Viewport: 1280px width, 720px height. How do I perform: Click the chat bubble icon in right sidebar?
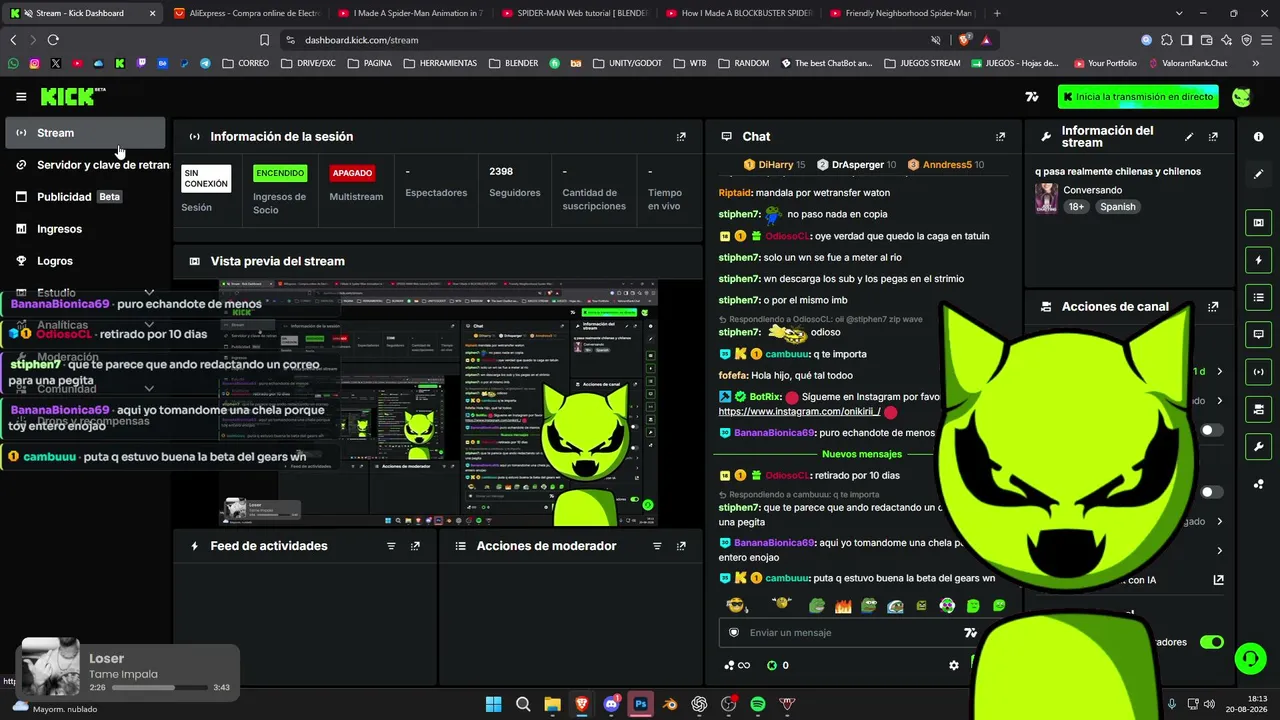pyautogui.click(x=1258, y=334)
